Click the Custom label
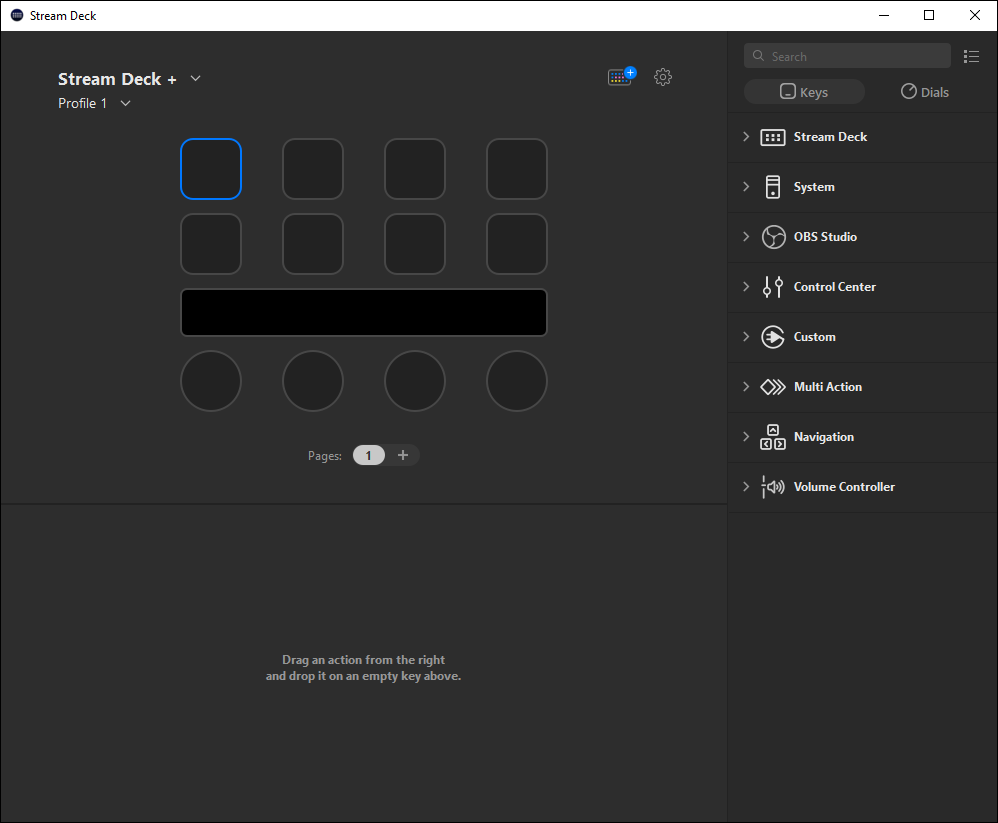 (x=815, y=337)
